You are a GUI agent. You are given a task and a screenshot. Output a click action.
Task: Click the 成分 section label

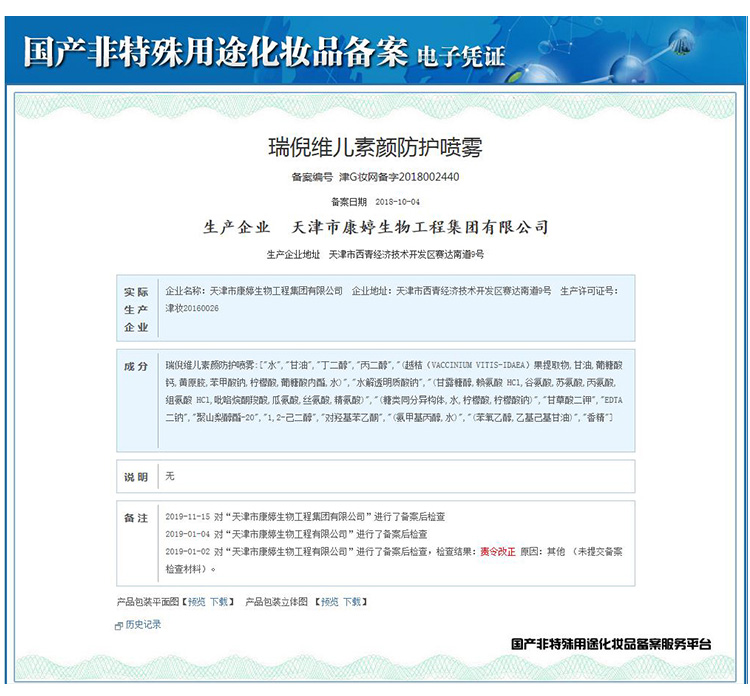coord(136,366)
